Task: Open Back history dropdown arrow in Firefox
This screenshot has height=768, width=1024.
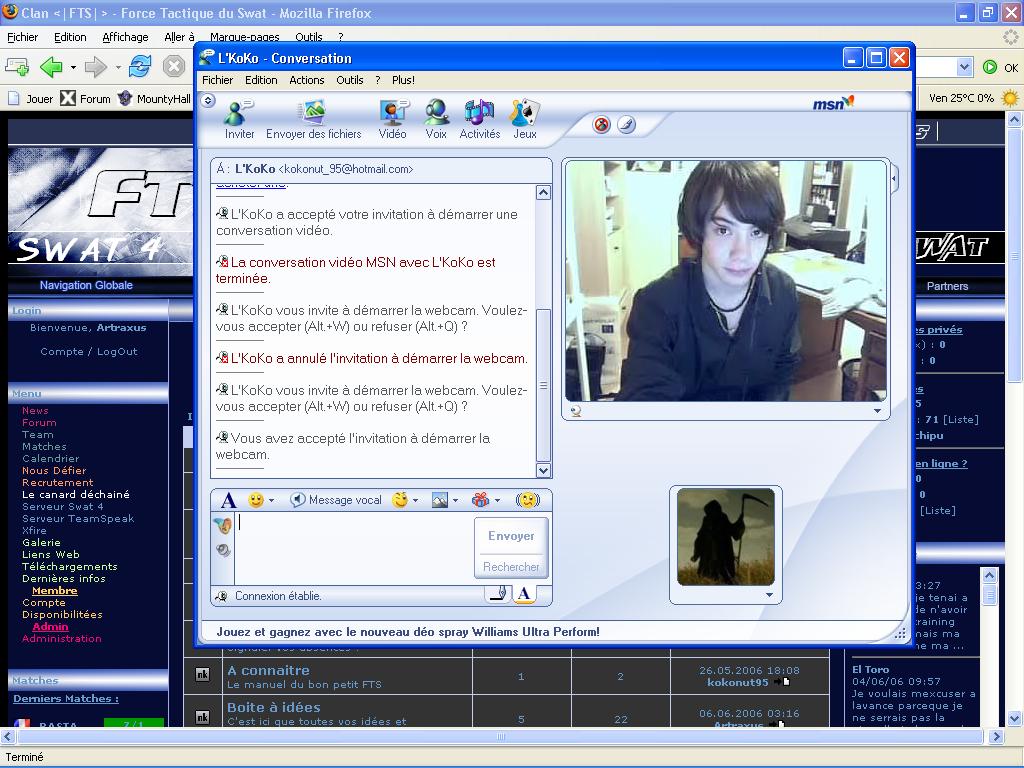Action: click(x=73, y=67)
